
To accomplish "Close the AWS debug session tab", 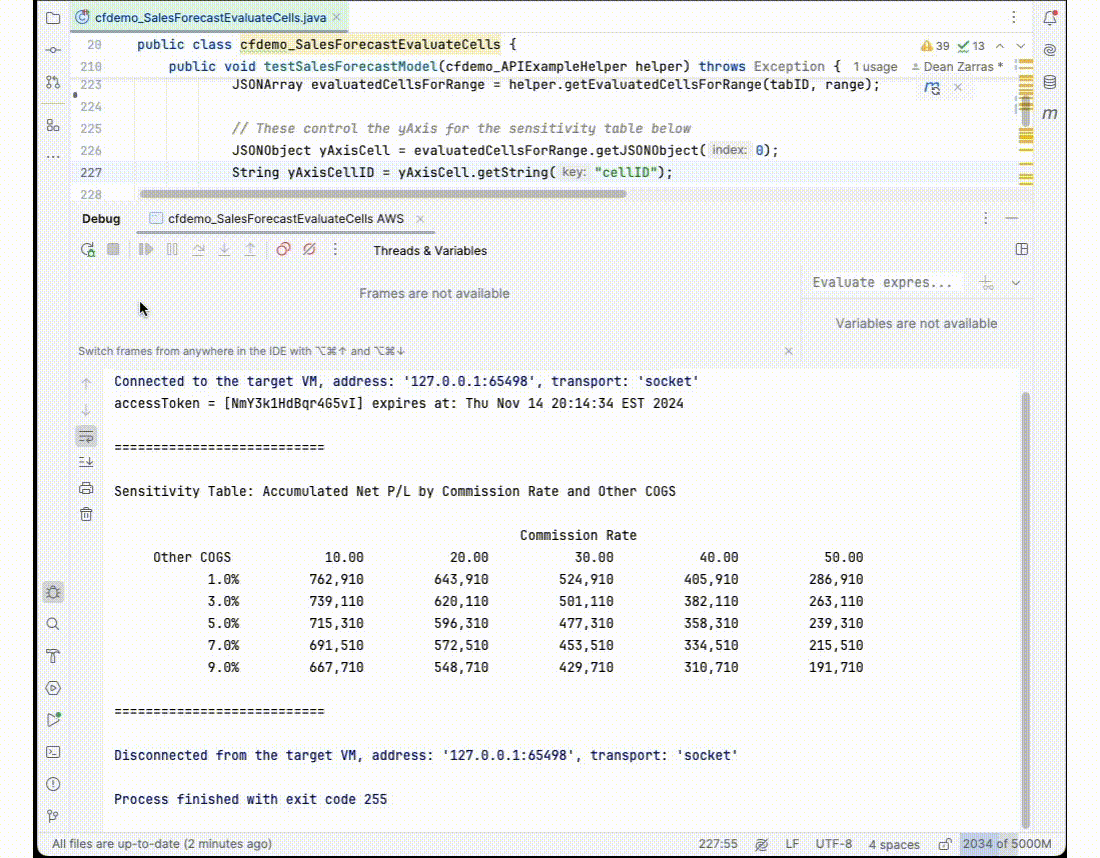I will click(x=420, y=219).
